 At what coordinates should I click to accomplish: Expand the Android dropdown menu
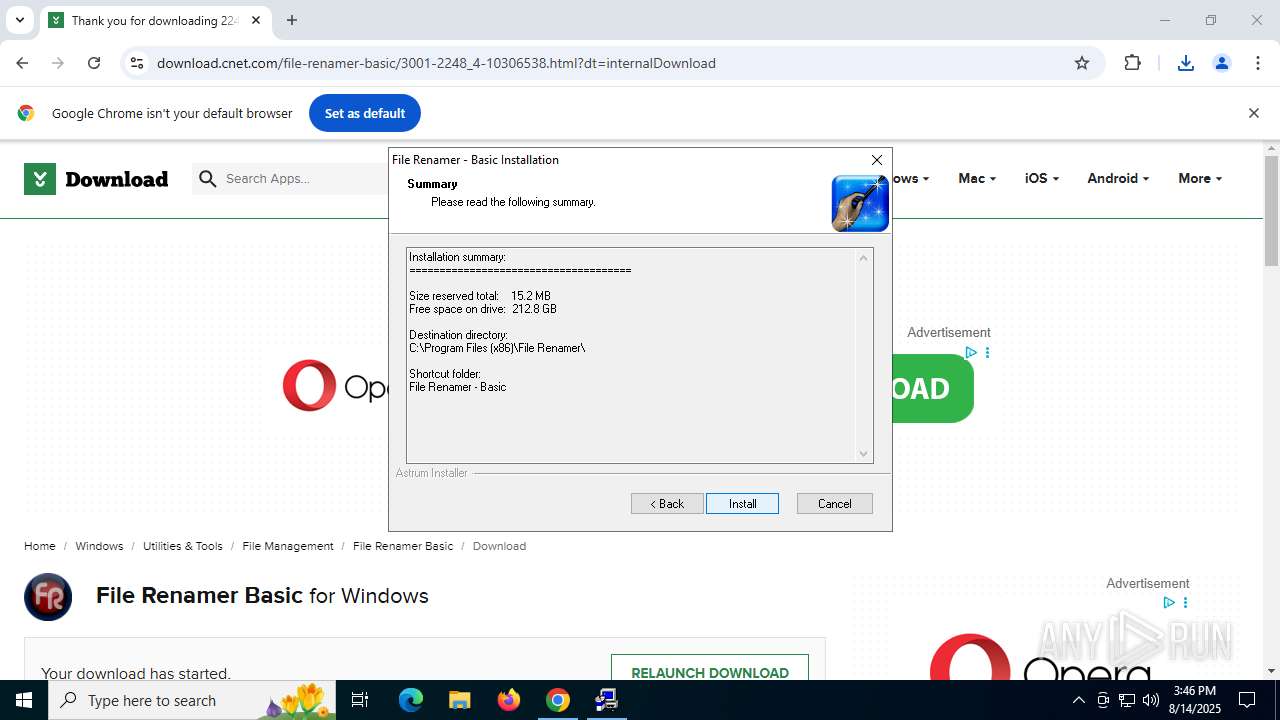click(1118, 178)
